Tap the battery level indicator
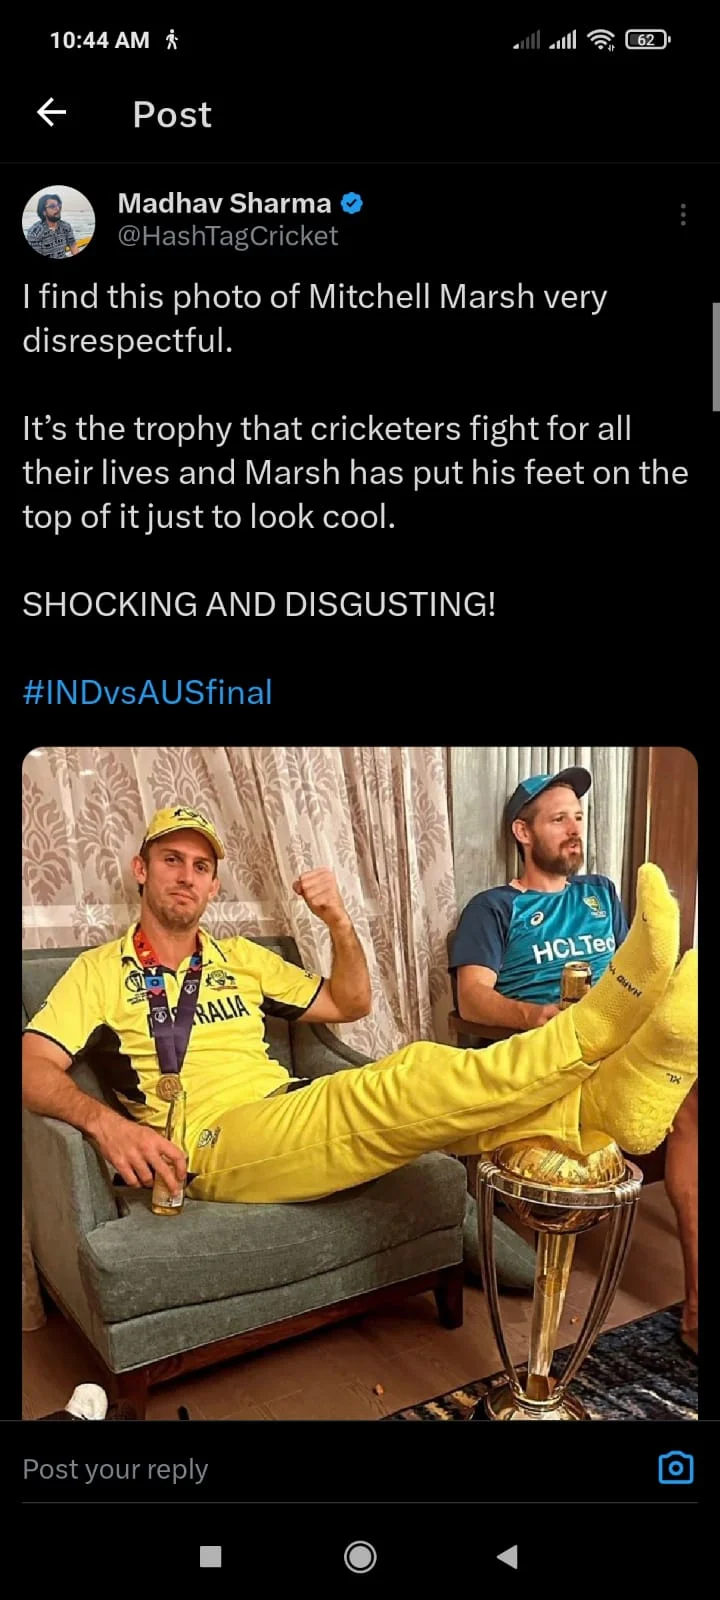Image resolution: width=720 pixels, height=1600 pixels. (x=647, y=40)
